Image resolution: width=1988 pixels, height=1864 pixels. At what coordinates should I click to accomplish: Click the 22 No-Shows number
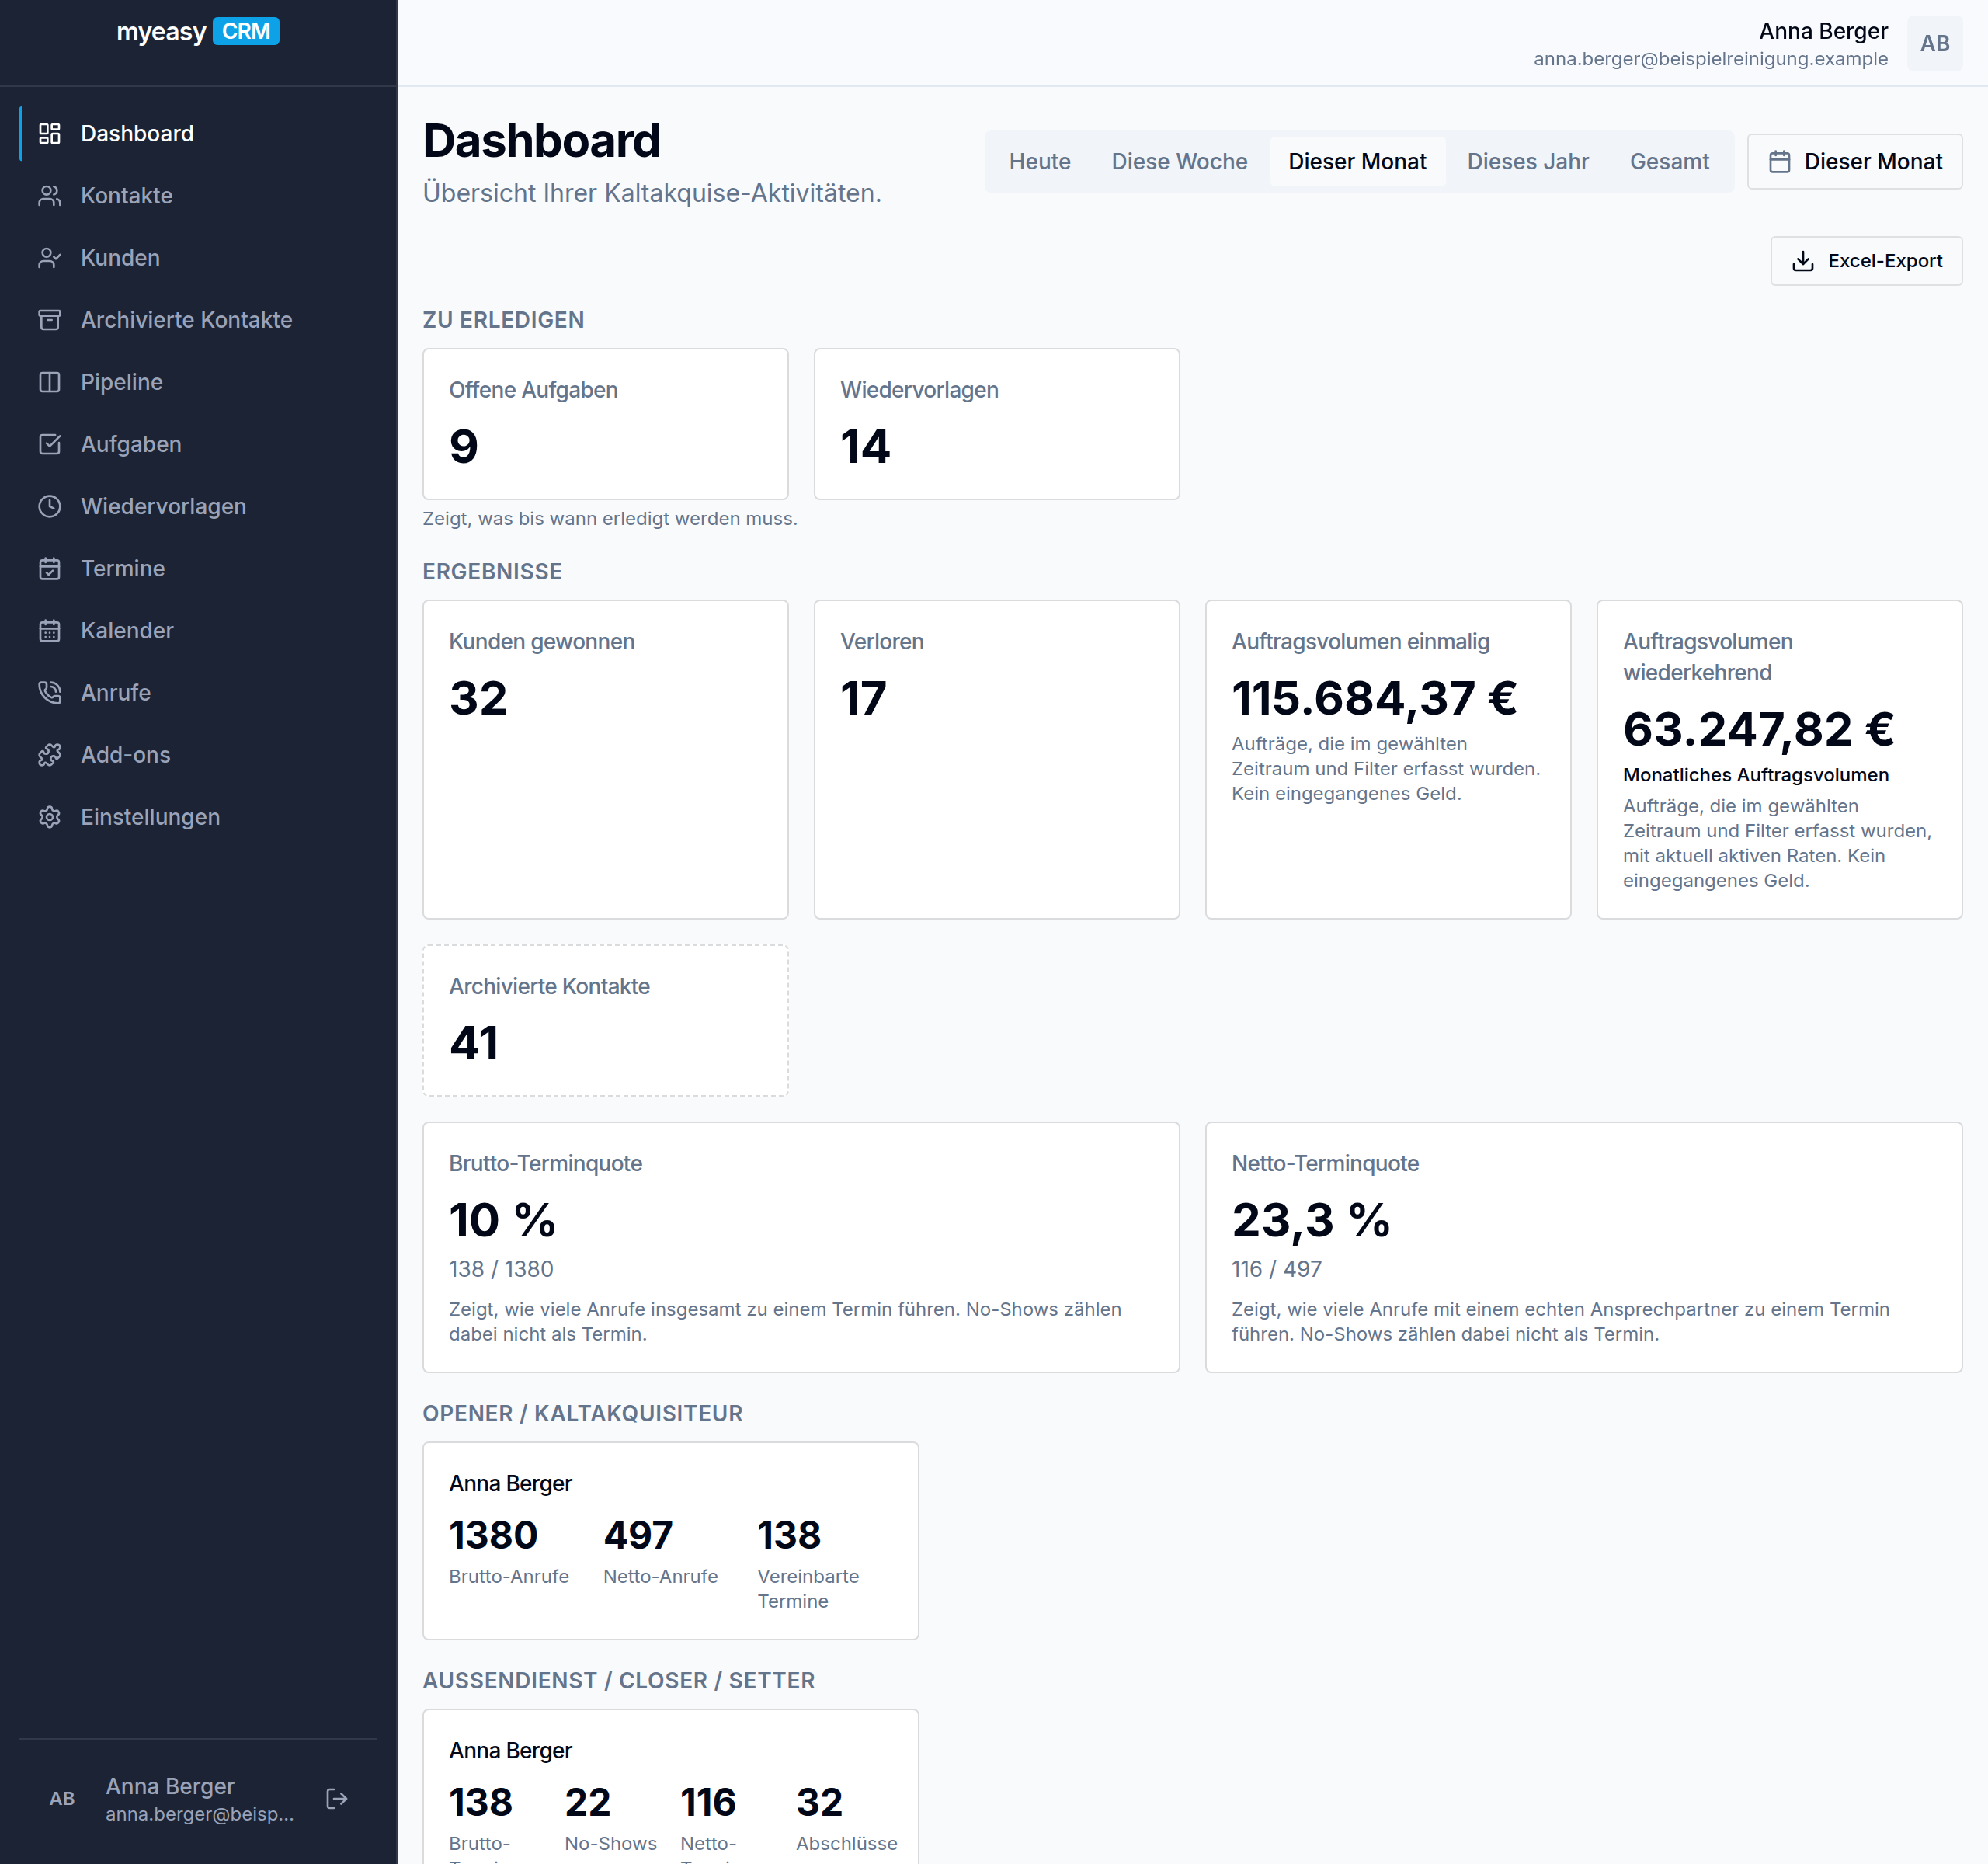tap(587, 1802)
